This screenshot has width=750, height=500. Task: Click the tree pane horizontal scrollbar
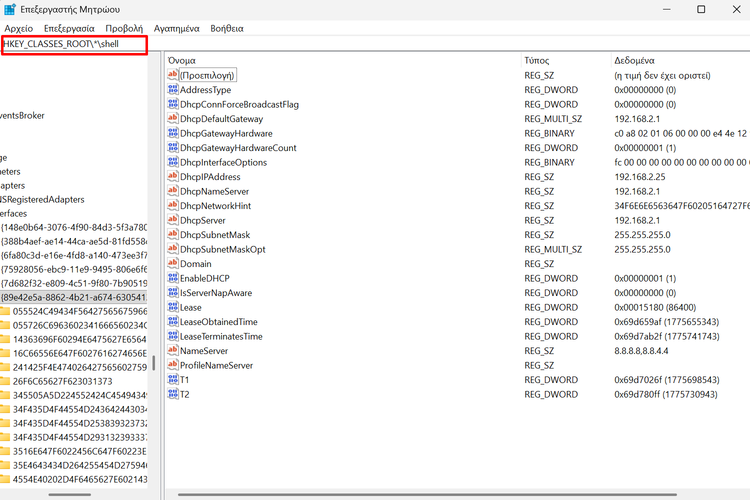coord(70,493)
